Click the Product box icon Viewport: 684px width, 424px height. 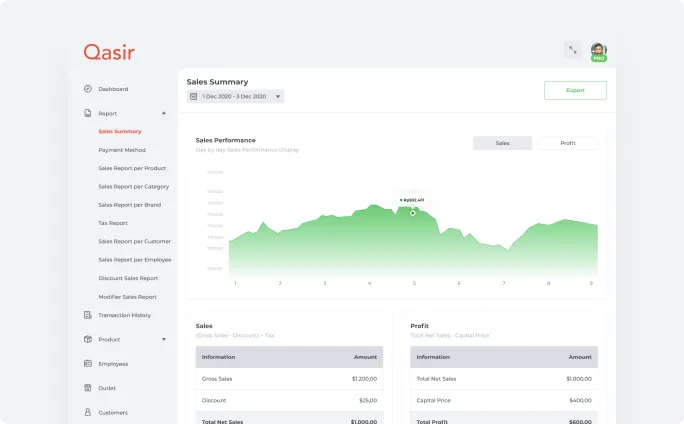click(88, 339)
